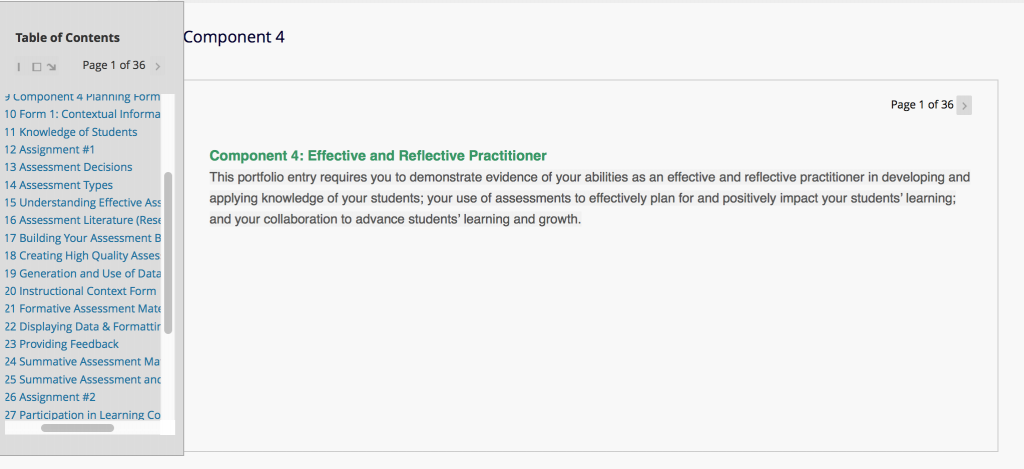Open '12 Assignment #1' in table of contents
Image resolution: width=1024 pixels, height=469 pixels.
pyautogui.click(x=50, y=150)
